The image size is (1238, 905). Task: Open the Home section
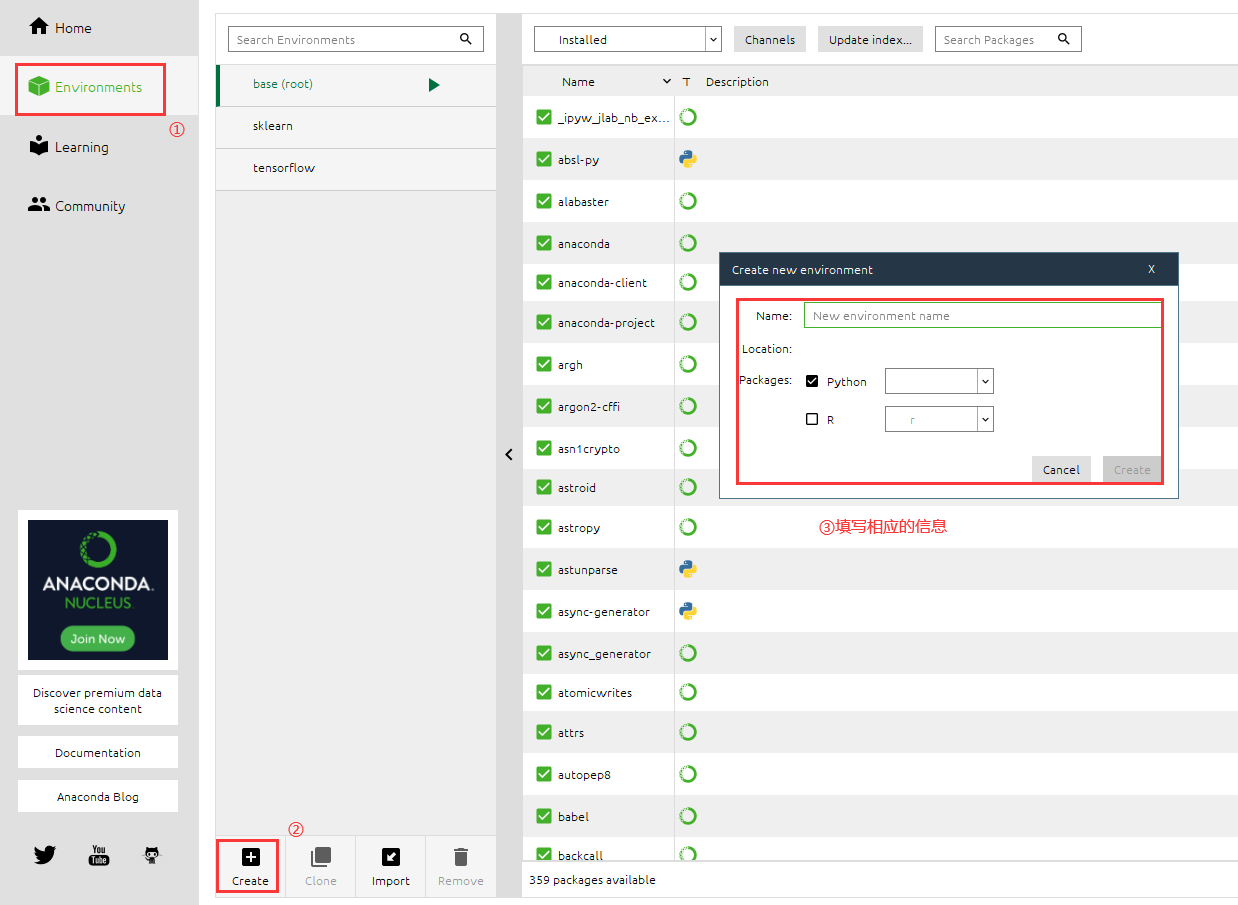coord(60,28)
